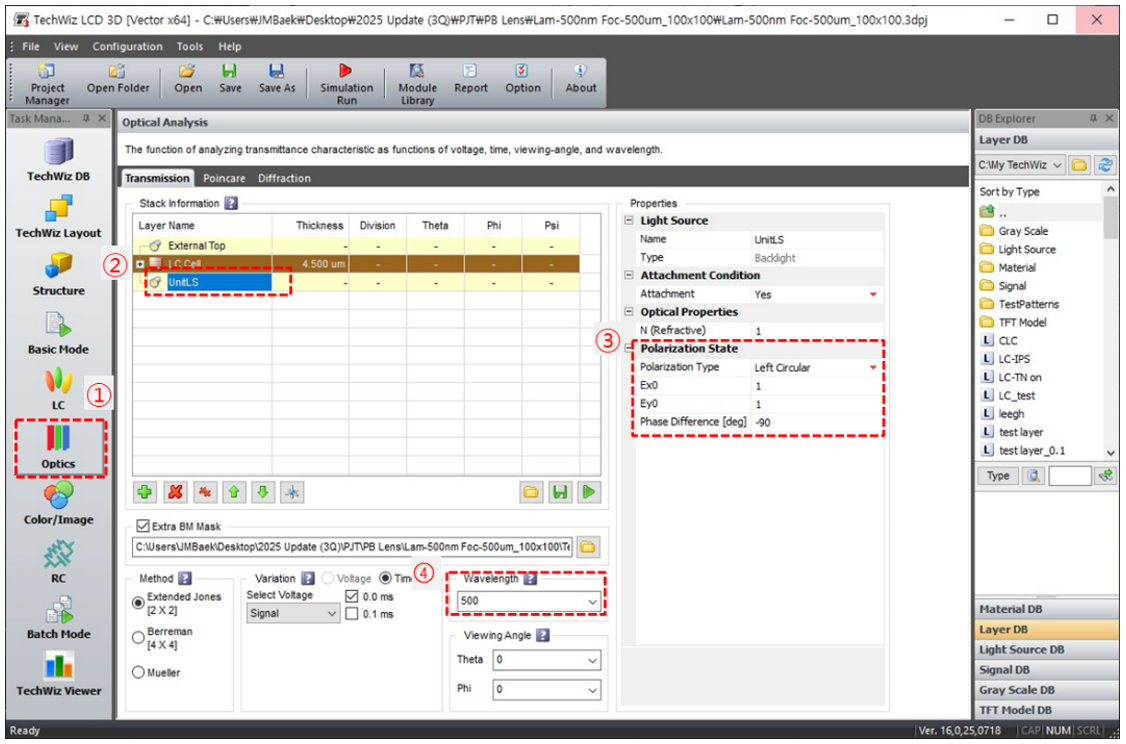Expand the LC Cell layer row

pyautogui.click(x=141, y=263)
